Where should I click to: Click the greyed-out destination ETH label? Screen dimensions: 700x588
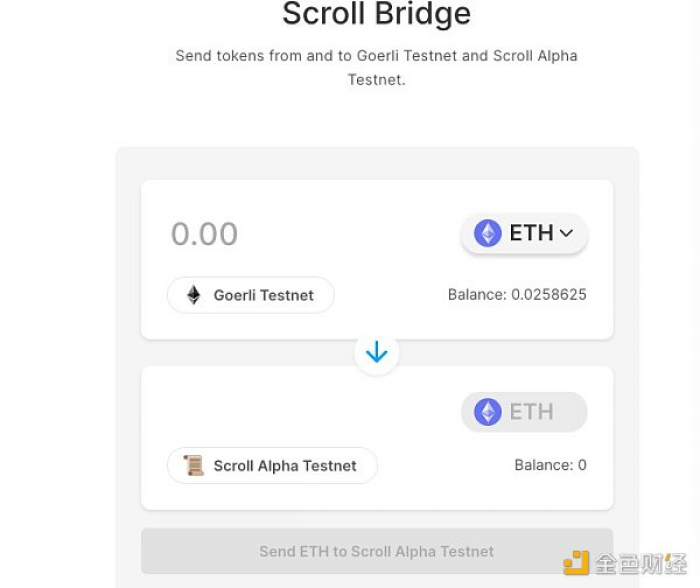531,412
